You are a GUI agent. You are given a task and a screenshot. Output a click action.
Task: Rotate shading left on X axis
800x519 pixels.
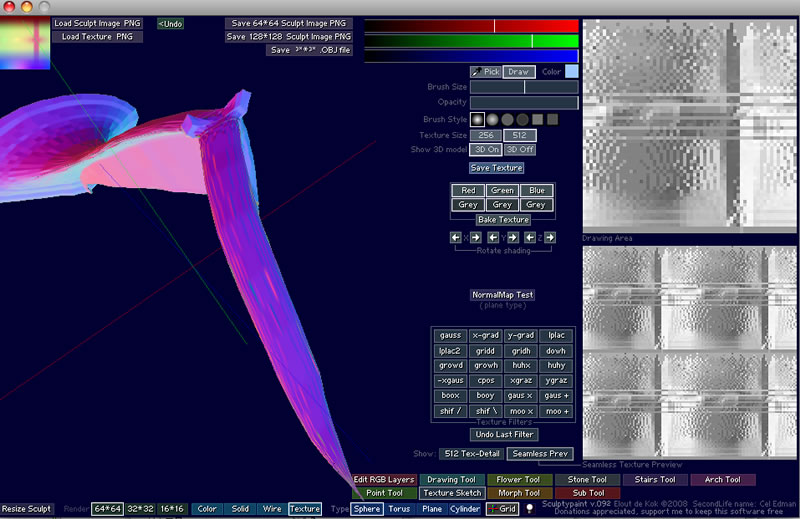coord(456,237)
